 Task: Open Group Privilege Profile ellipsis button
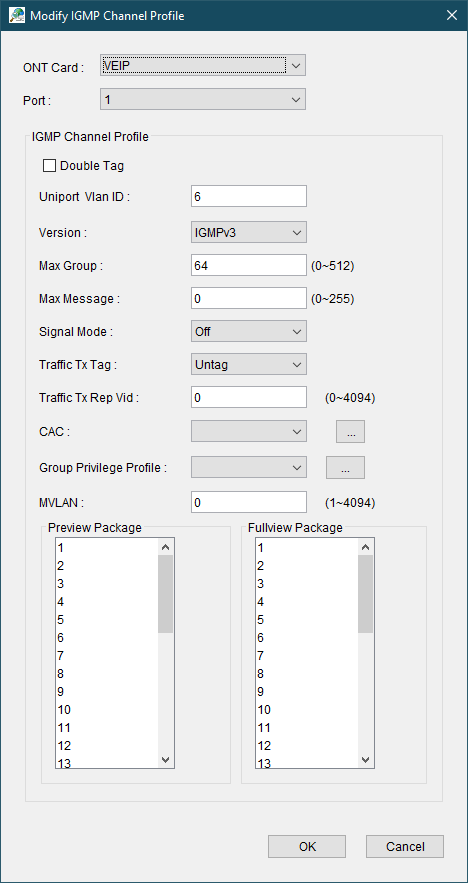(x=346, y=467)
